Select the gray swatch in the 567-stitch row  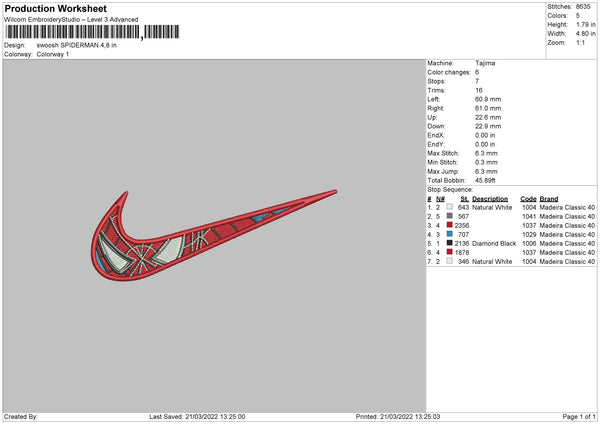[449, 216]
